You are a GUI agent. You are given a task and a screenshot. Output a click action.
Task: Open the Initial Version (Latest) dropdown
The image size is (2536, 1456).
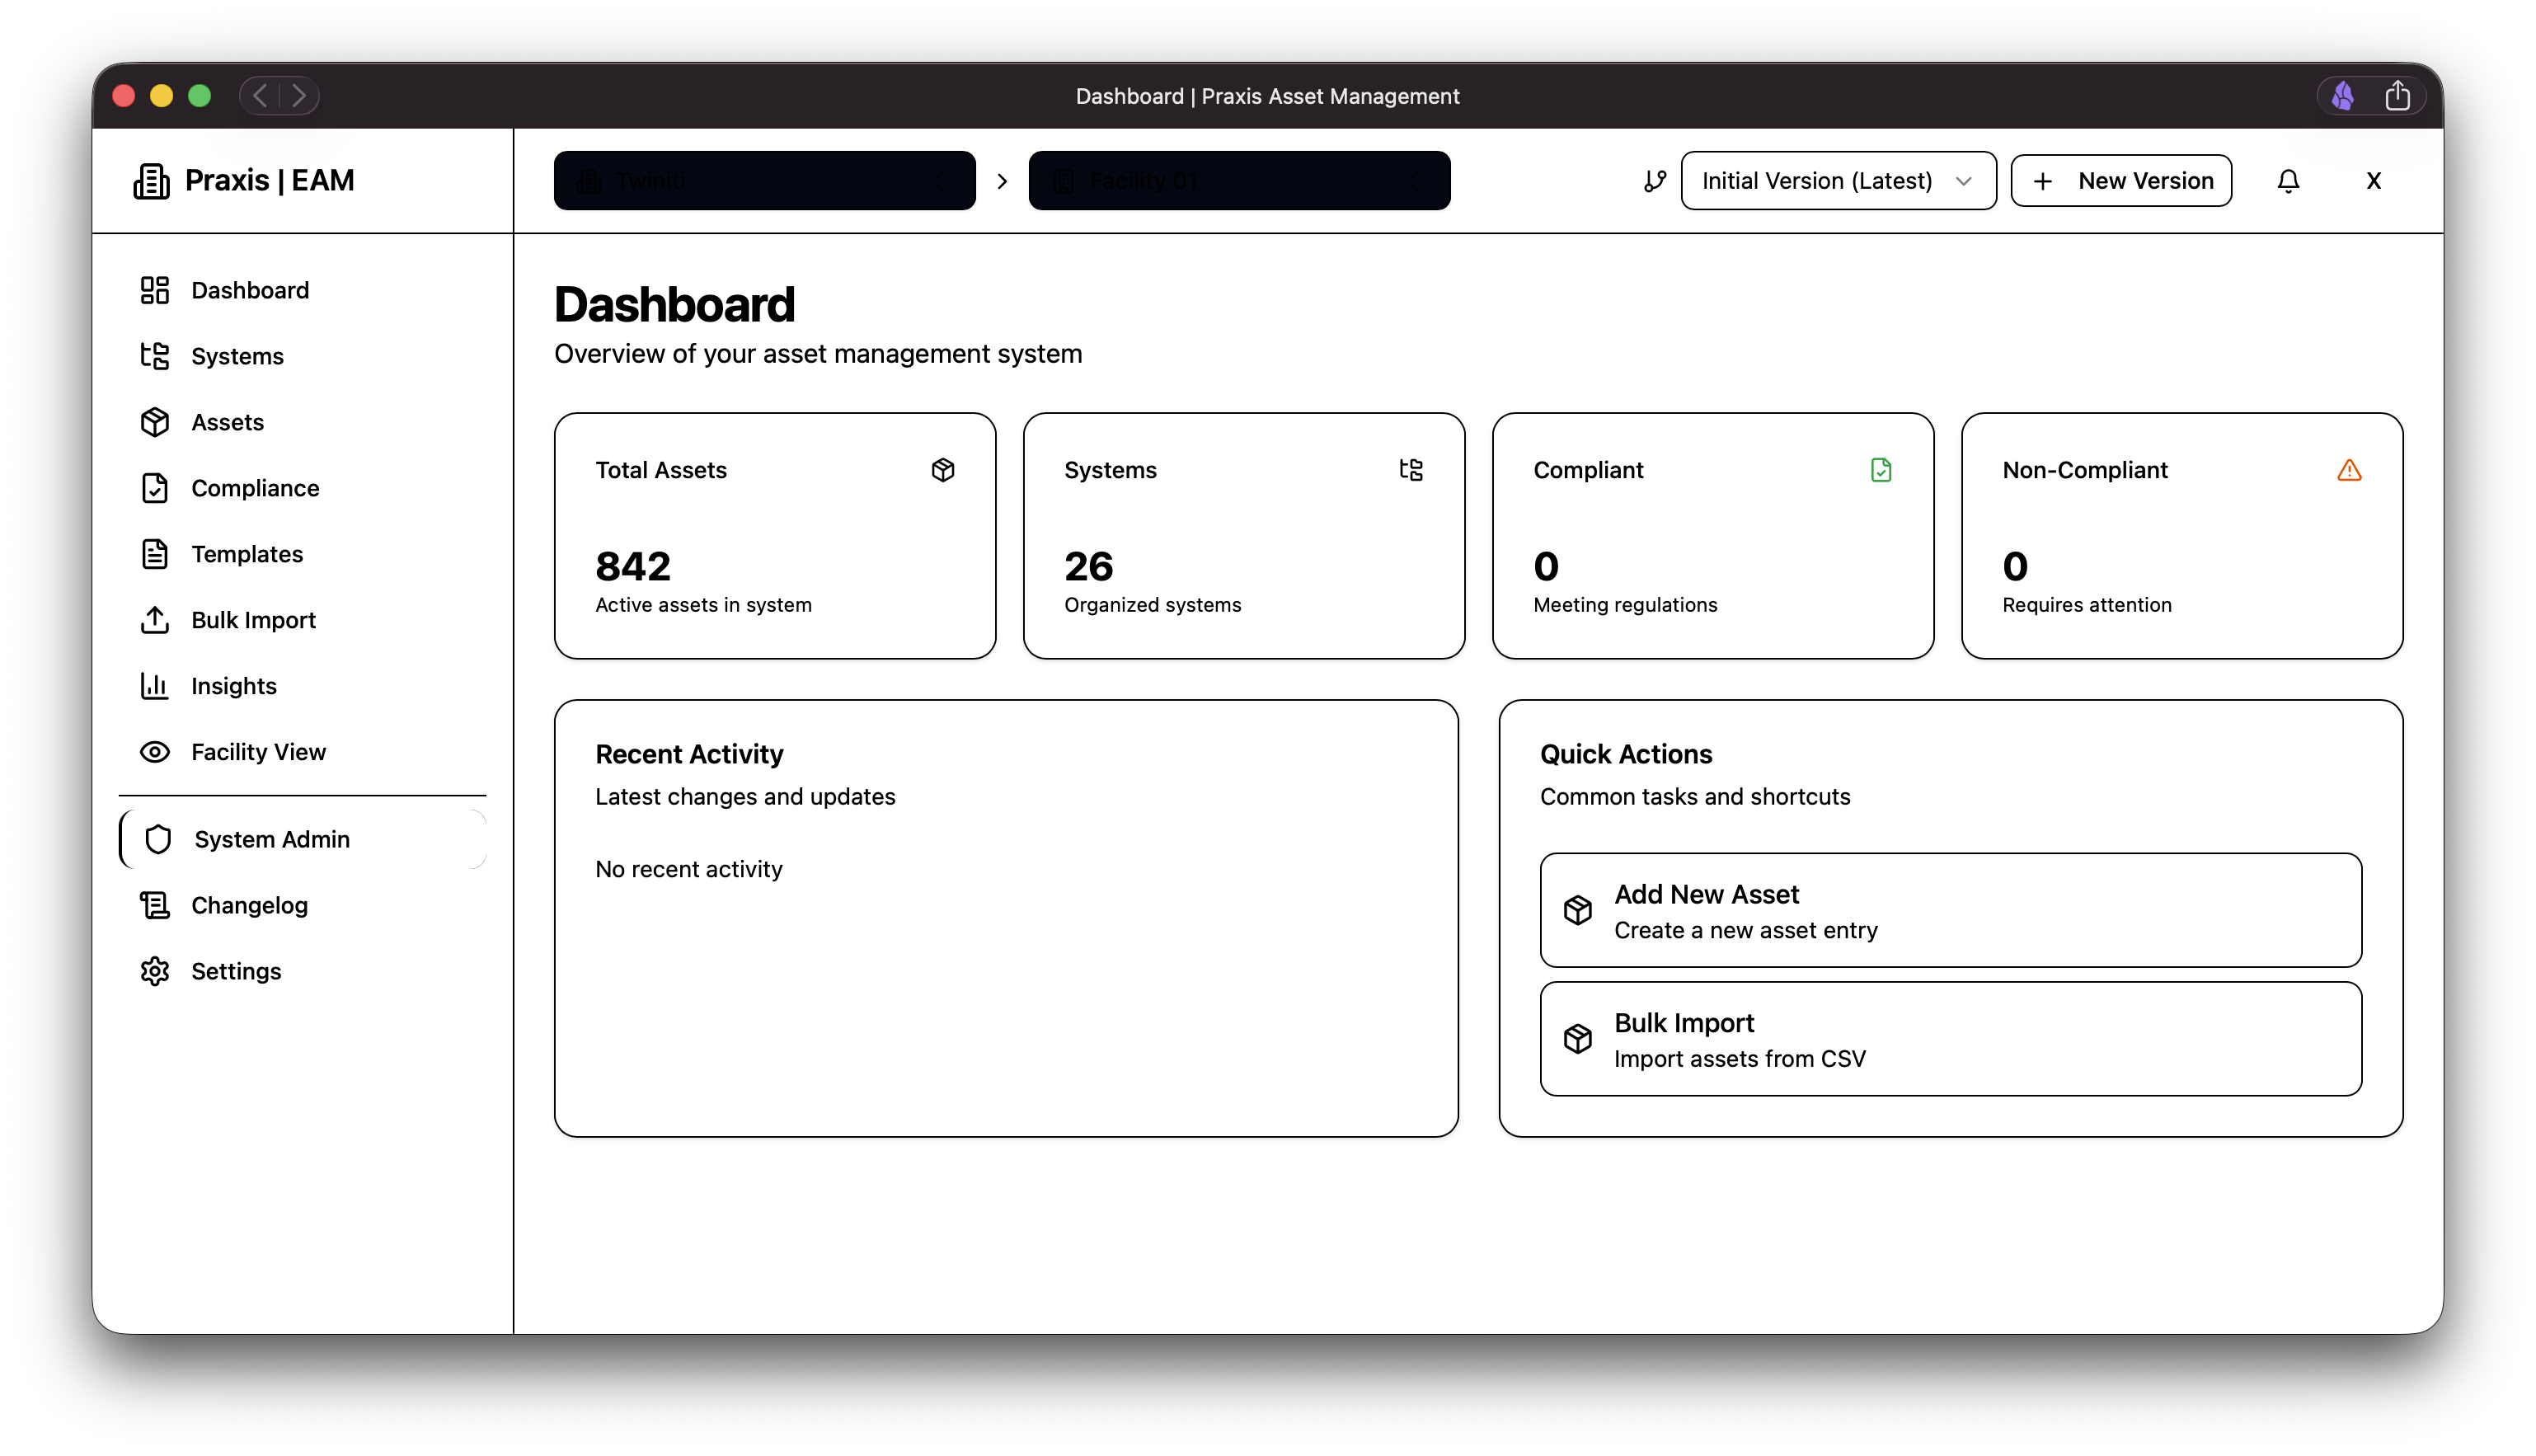click(1838, 181)
